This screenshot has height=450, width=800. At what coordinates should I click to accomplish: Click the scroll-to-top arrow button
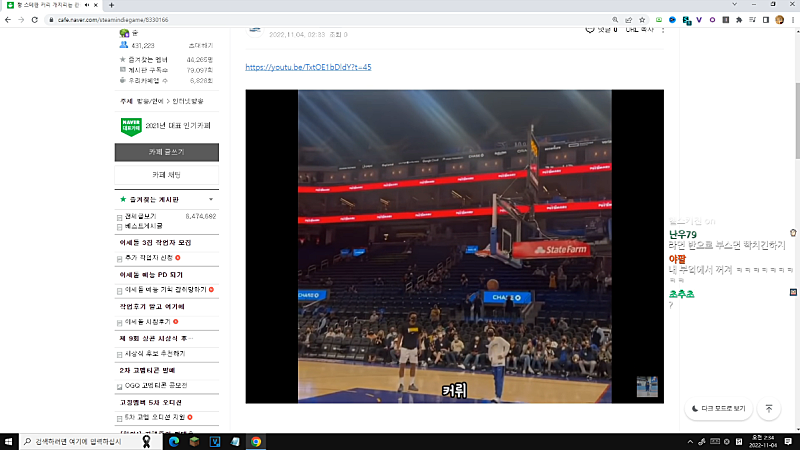coord(769,409)
